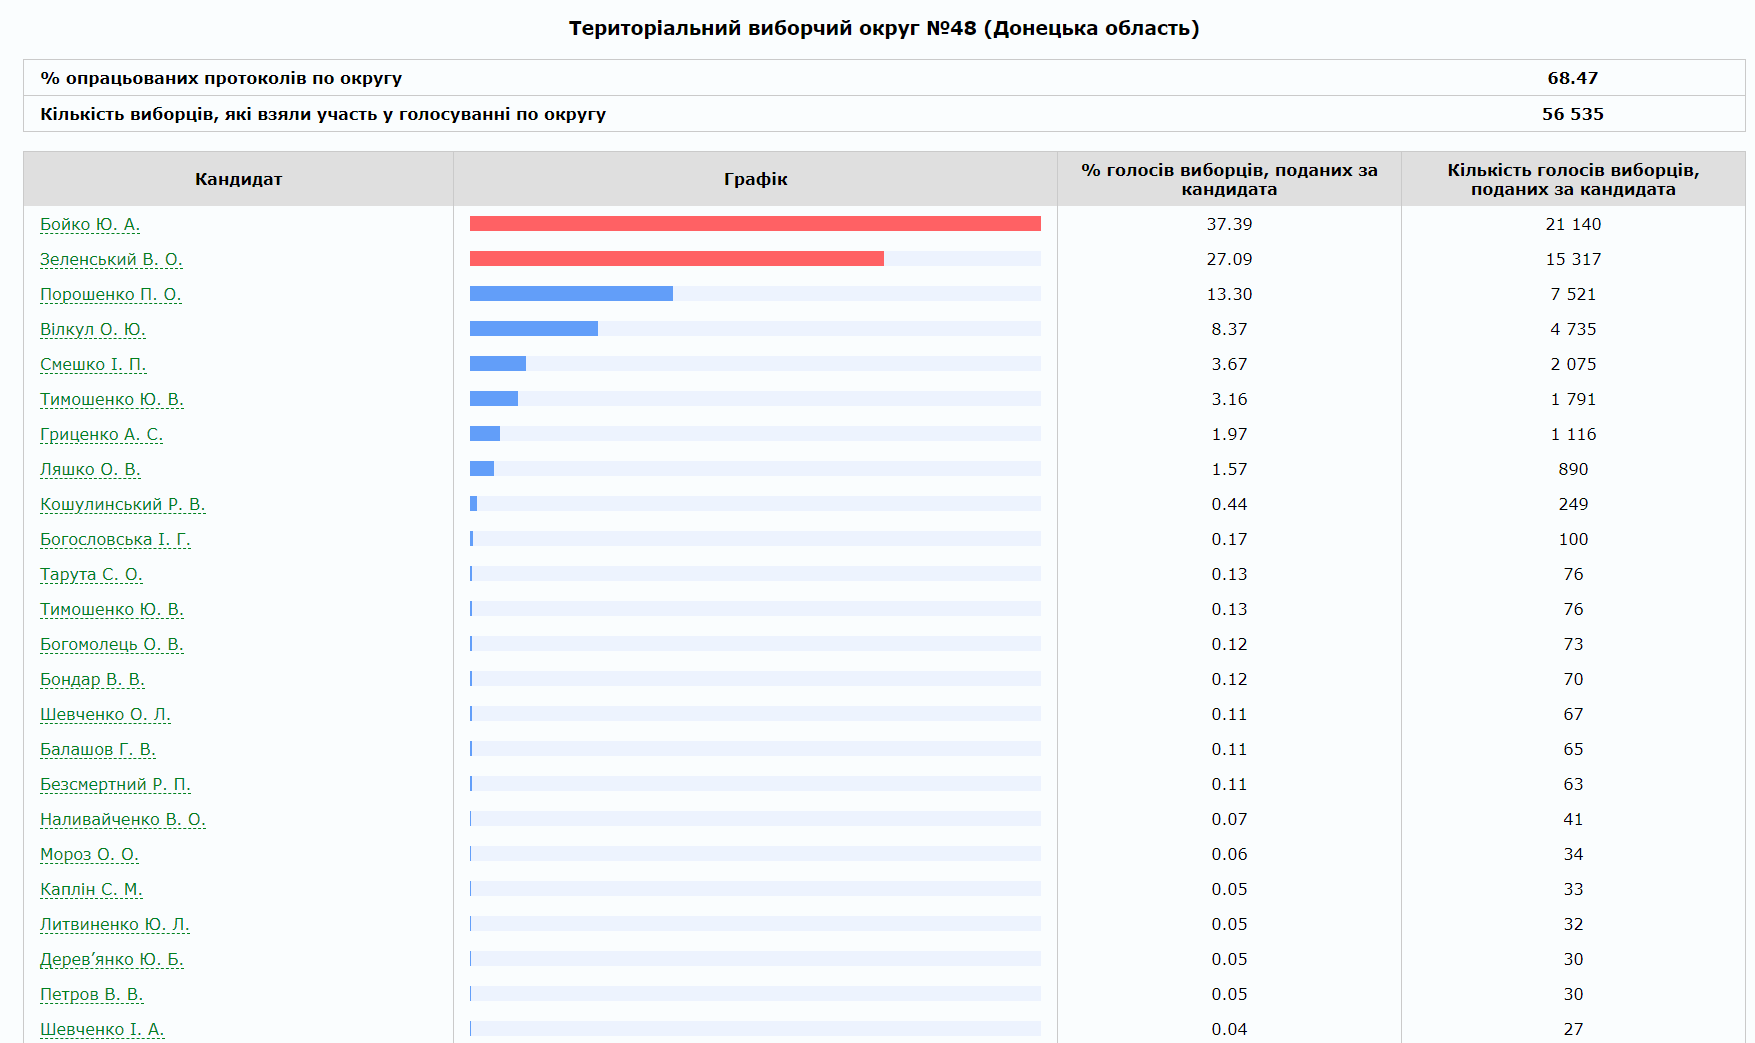Open candidate link Шевченко І. А.

pyautogui.click(x=102, y=1029)
